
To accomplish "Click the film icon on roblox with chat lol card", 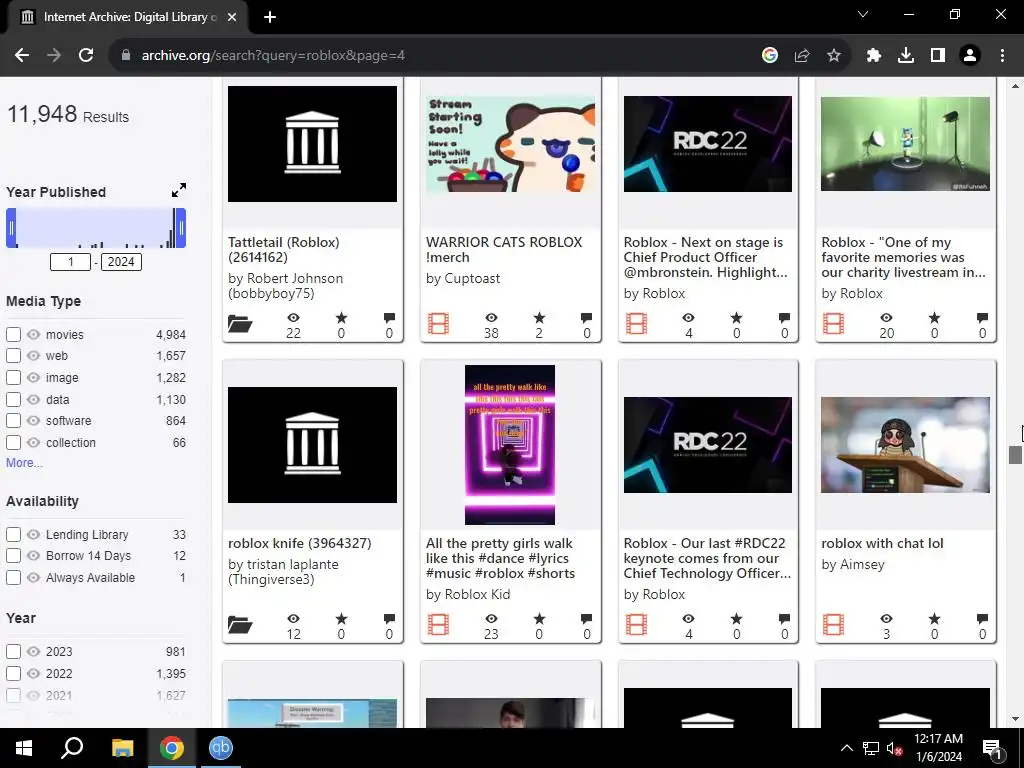I will 833,625.
